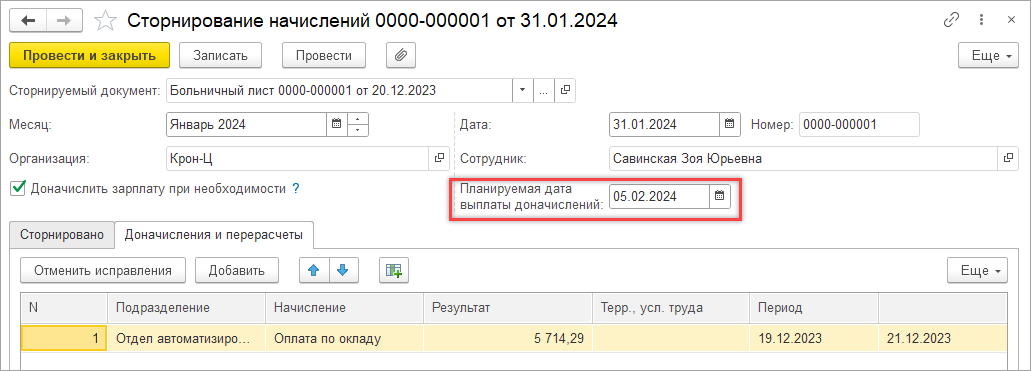Choose Сторнируемый документ from list with ellipsis
The height and width of the screenshot is (371, 1031).
point(543,91)
